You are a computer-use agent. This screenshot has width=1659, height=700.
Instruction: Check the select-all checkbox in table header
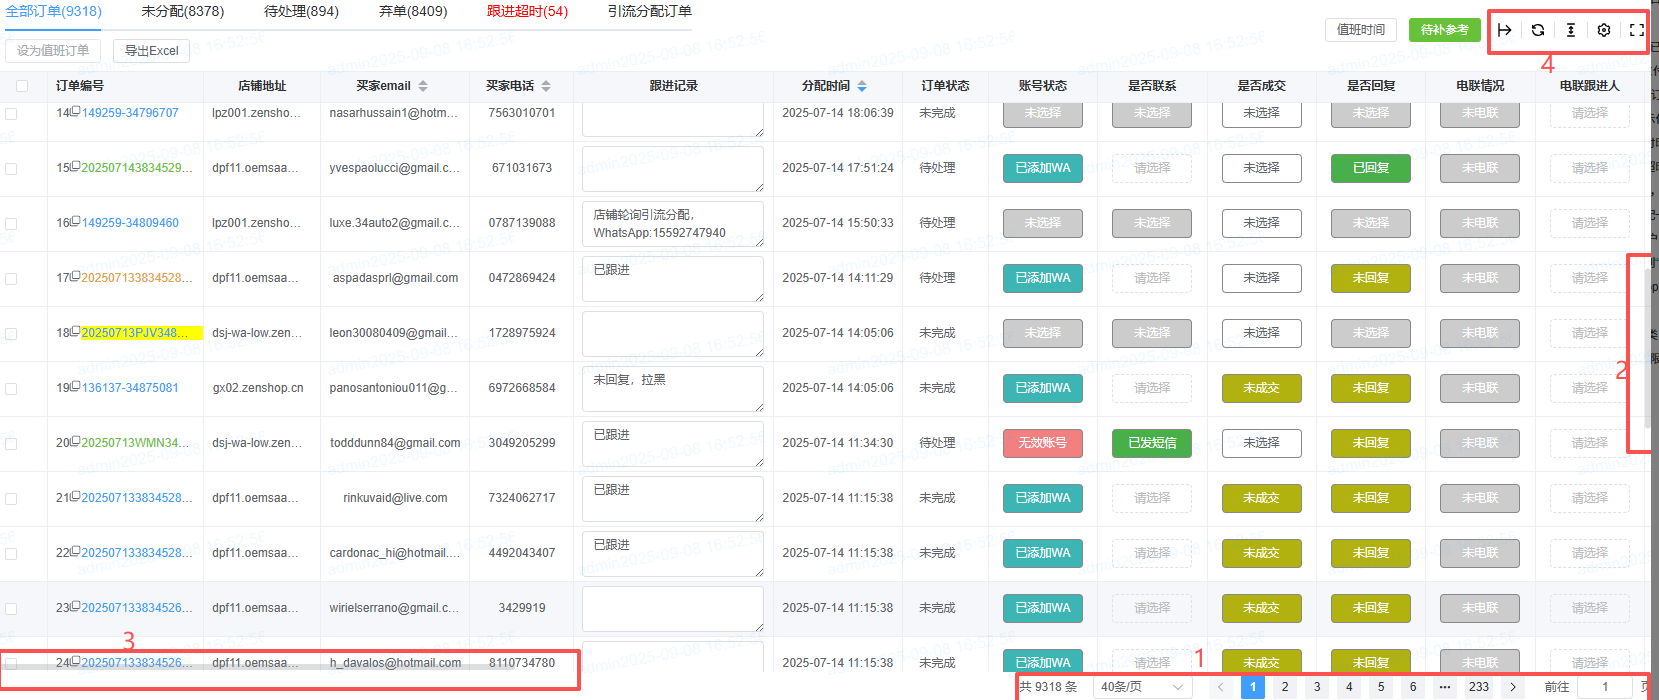(x=22, y=86)
